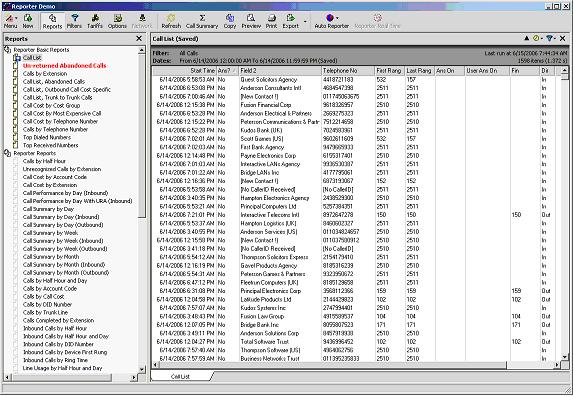Open Calls by Telephone Number report
The image size is (573, 397).
[55, 129]
